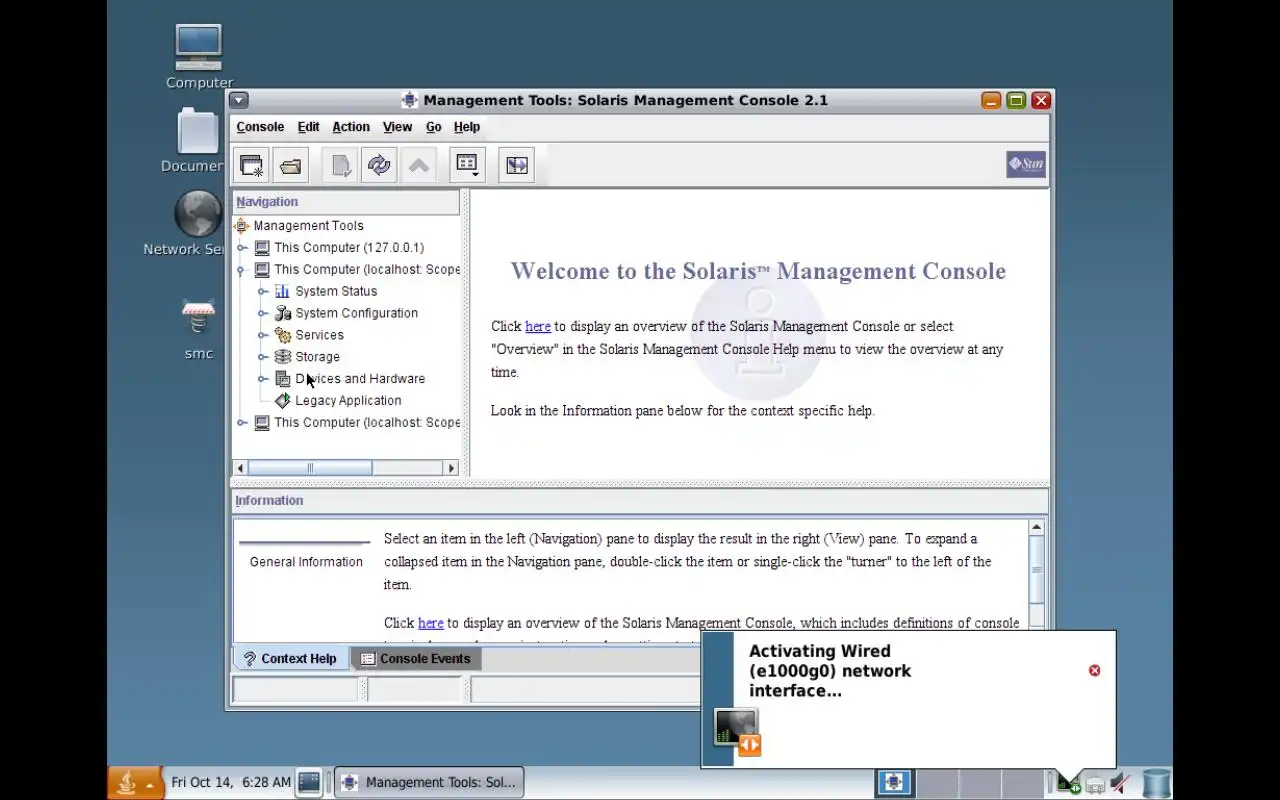Select the This Computer (127.0.0.1) label

click(349, 248)
